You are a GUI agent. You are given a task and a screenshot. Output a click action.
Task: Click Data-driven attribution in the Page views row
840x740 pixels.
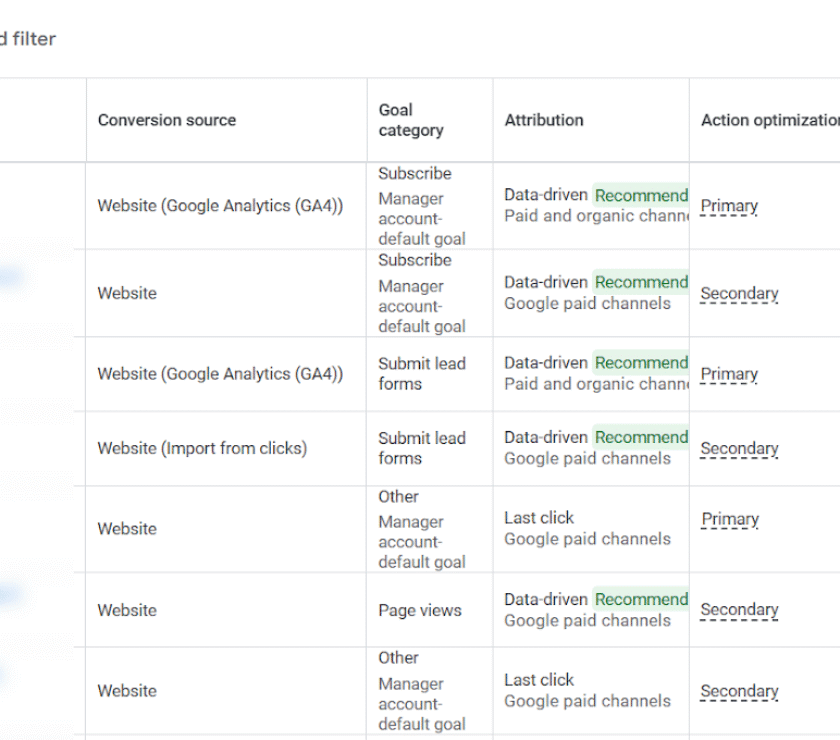tap(545, 599)
